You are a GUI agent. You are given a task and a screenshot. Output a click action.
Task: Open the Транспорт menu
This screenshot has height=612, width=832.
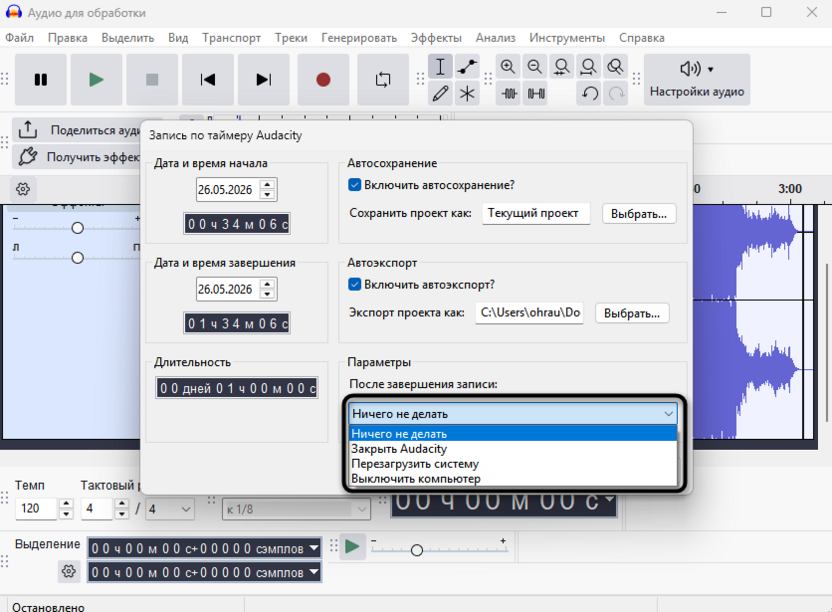pyautogui.click(x=231, y=38)
